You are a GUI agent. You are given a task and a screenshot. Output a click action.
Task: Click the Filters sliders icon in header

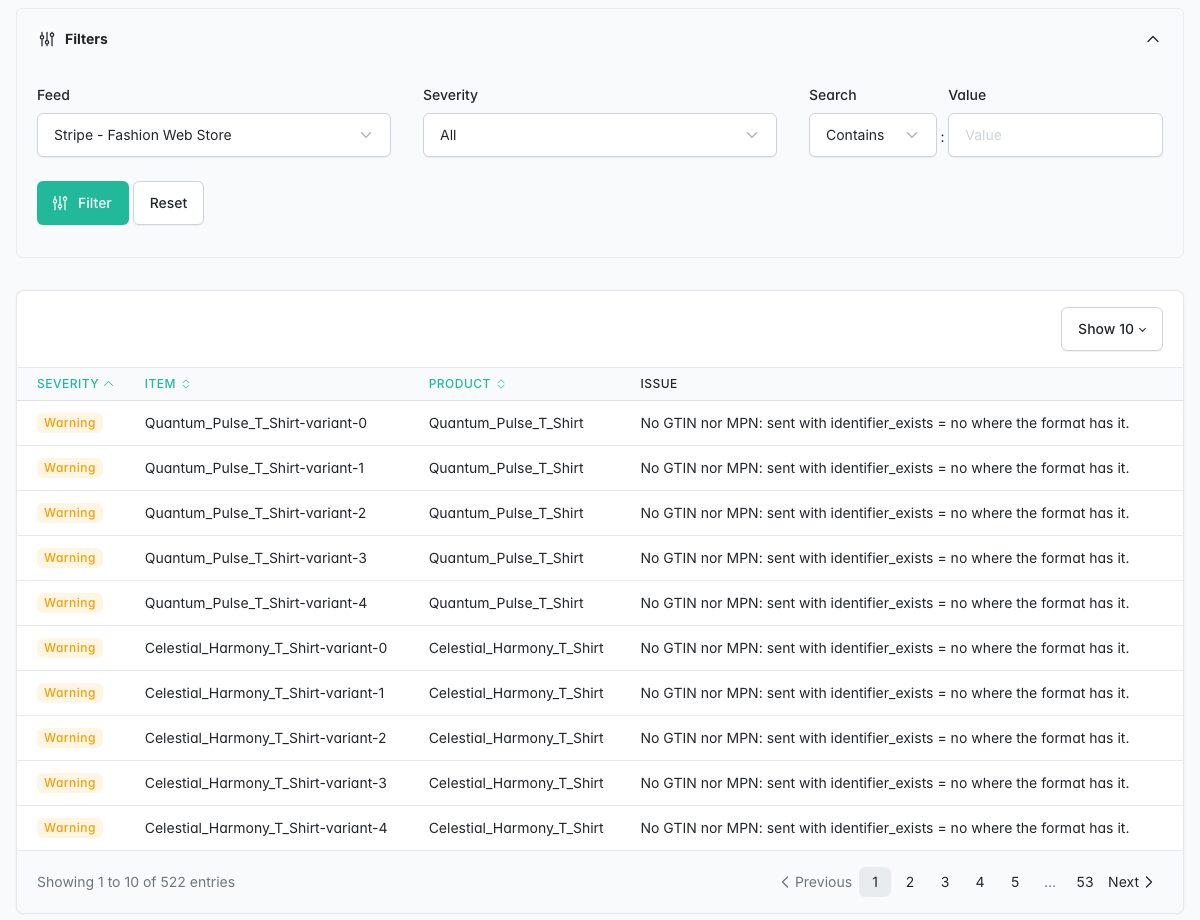tap(47, 39)
